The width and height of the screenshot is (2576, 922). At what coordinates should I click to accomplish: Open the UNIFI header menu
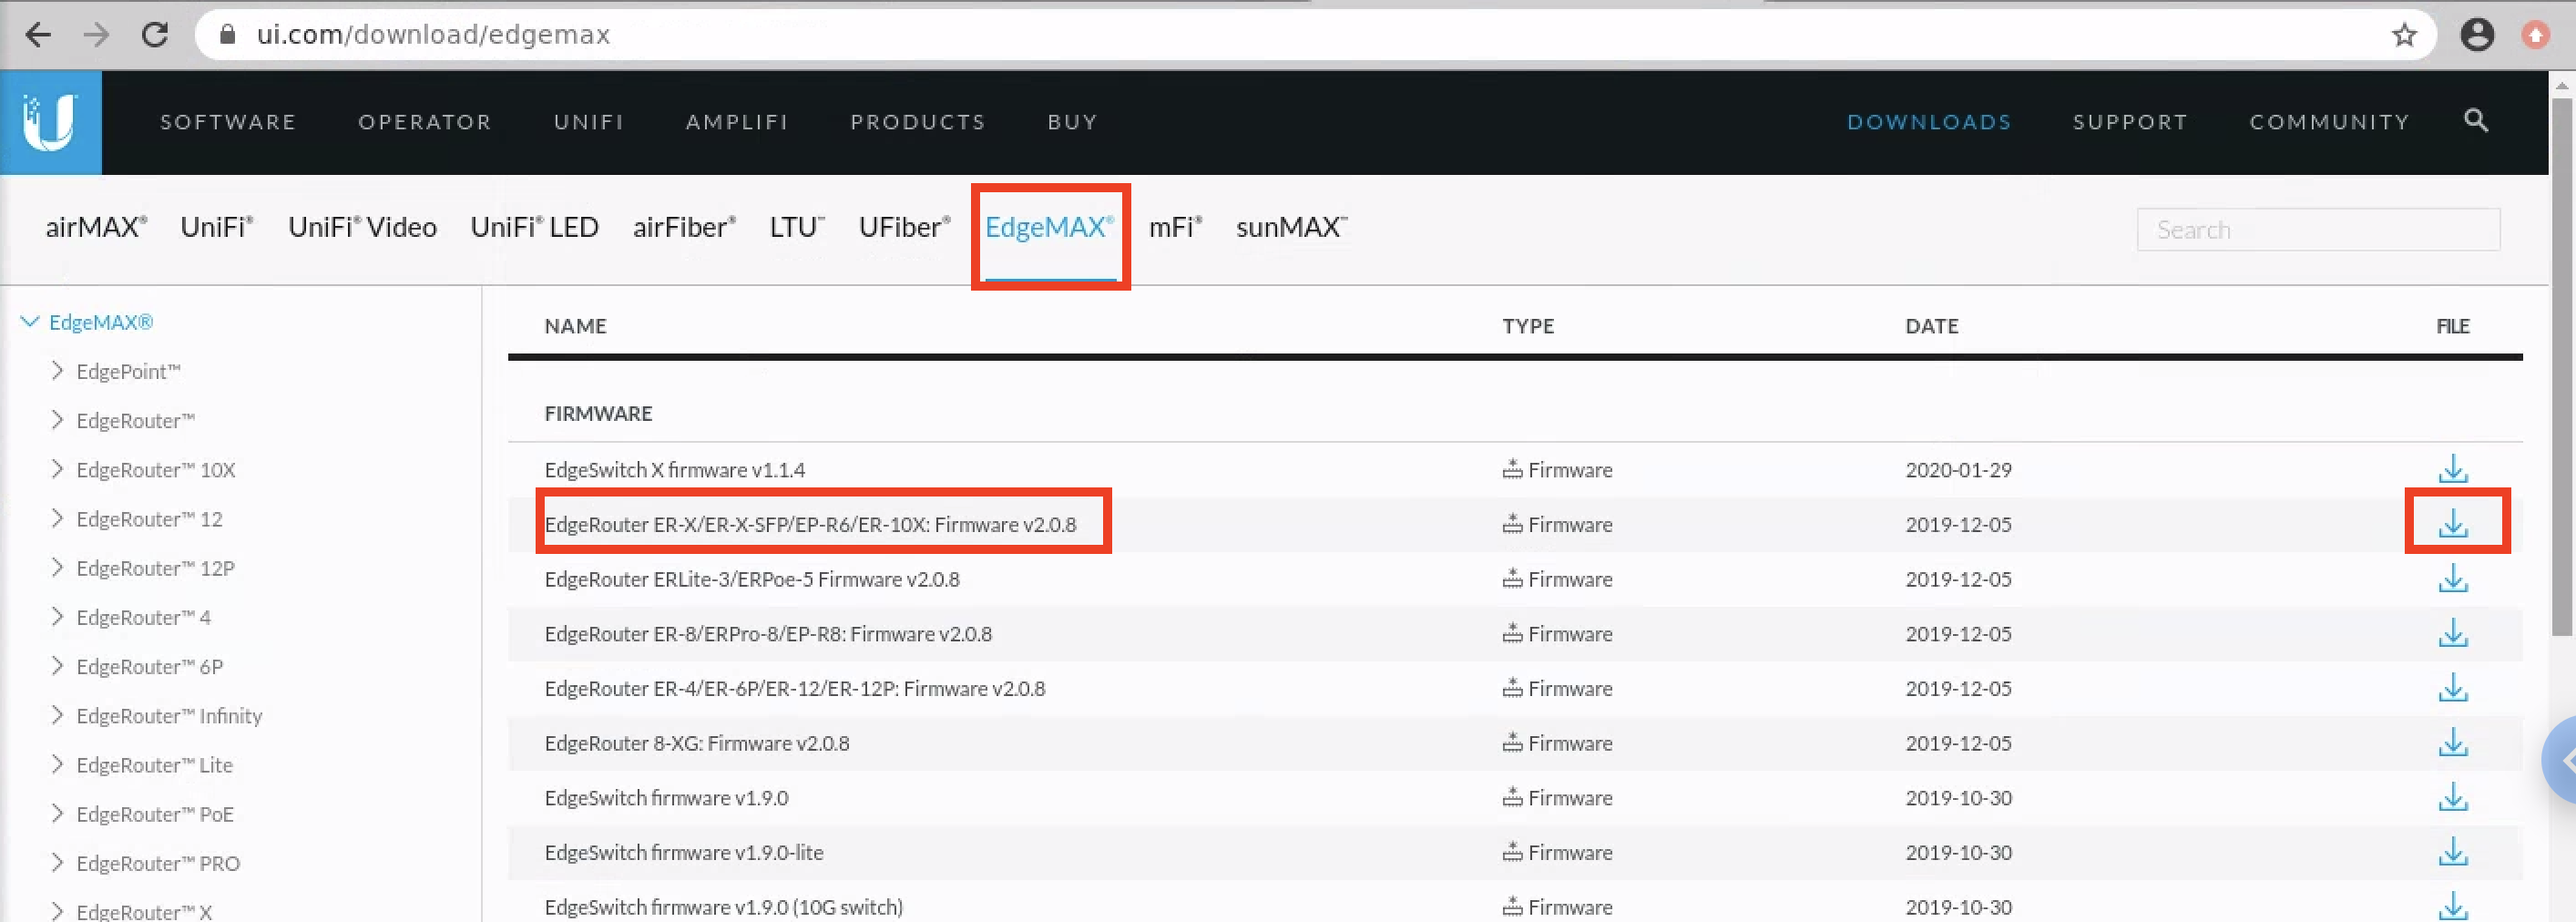pyautogui.click(x=589, y=122)
